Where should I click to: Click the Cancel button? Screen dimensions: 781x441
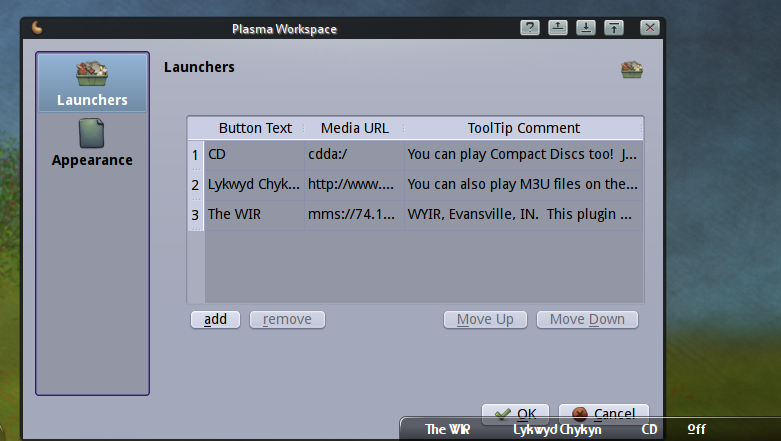[x=604, y=412]
